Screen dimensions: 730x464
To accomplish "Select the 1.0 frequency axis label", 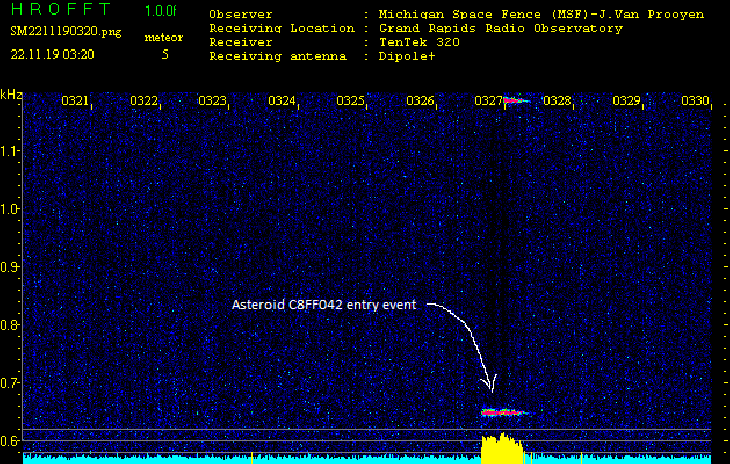I will tap(10, 209).
